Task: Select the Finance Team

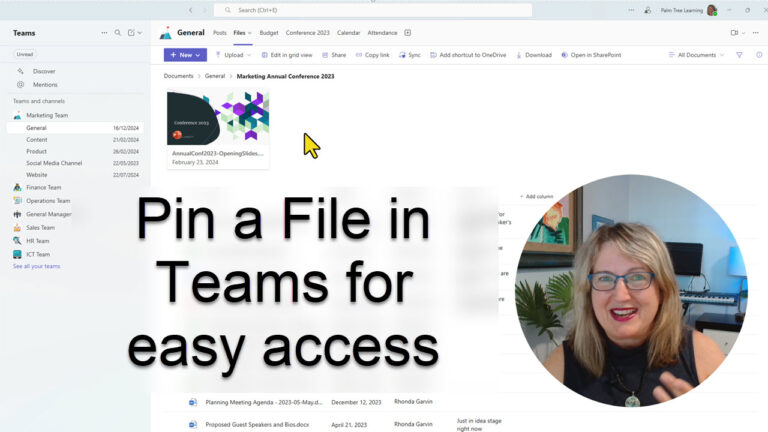Action: click(43, 188)
